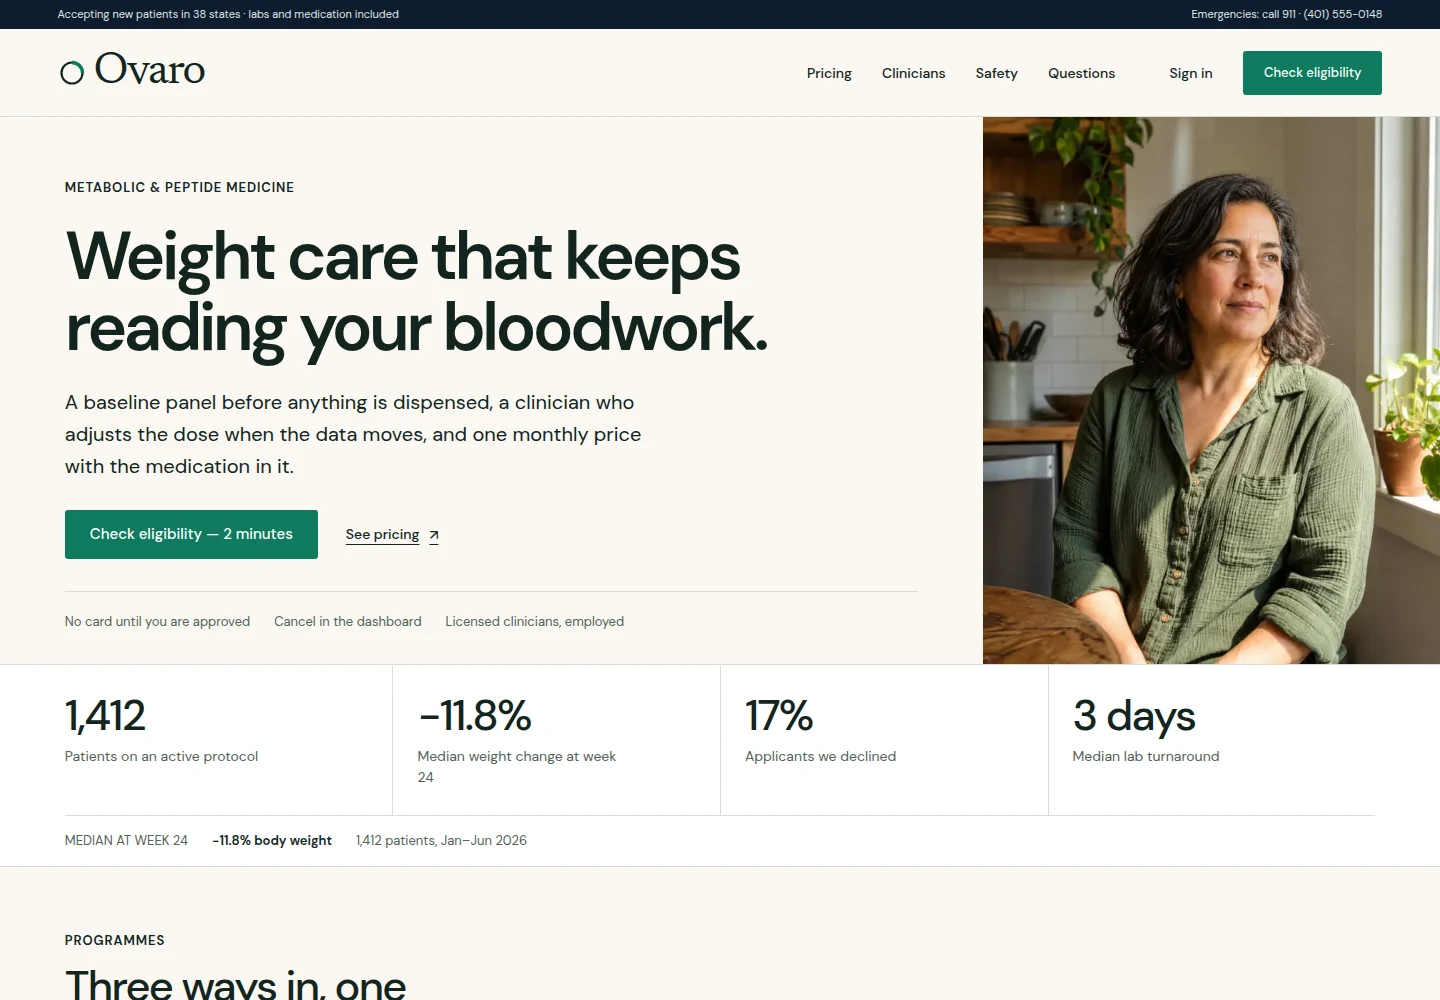
Task: Click the 'PROGRAMMES' section label
Action: point(115,940)
